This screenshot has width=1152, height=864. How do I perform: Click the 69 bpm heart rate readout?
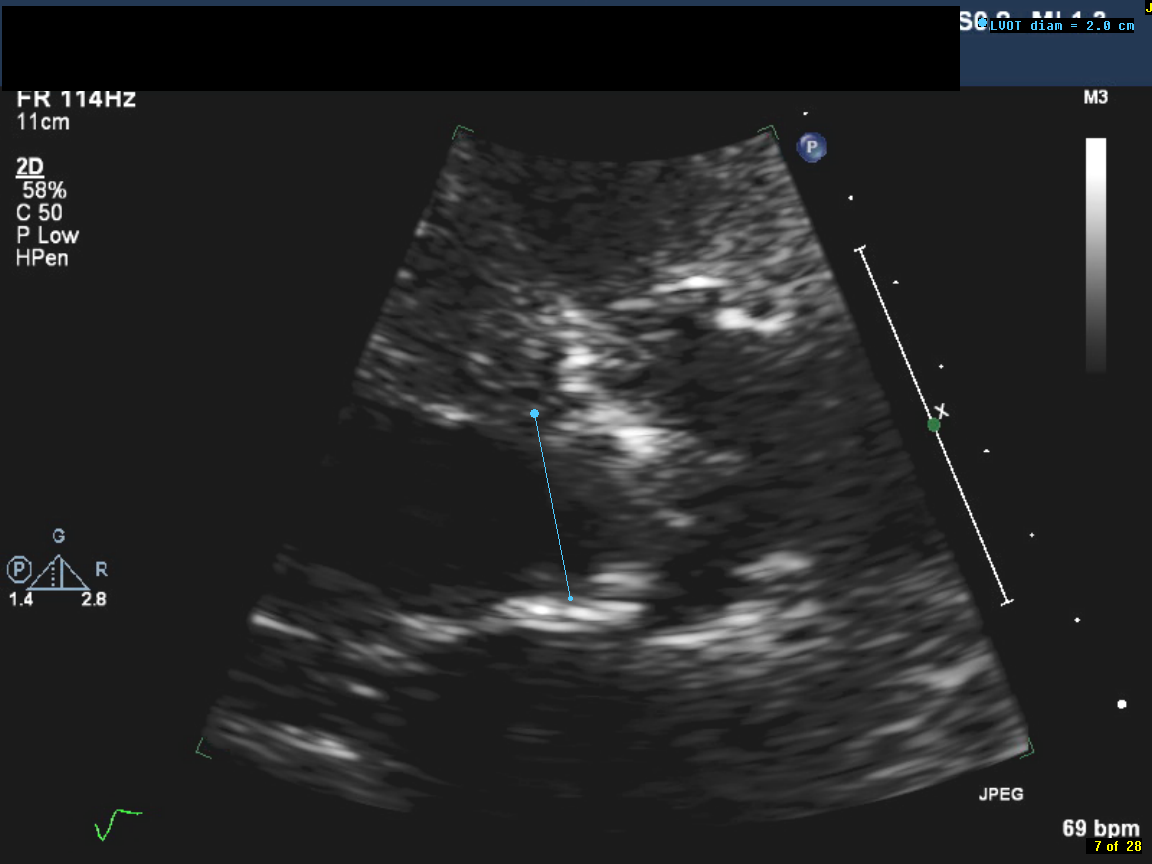[1101, 828]
